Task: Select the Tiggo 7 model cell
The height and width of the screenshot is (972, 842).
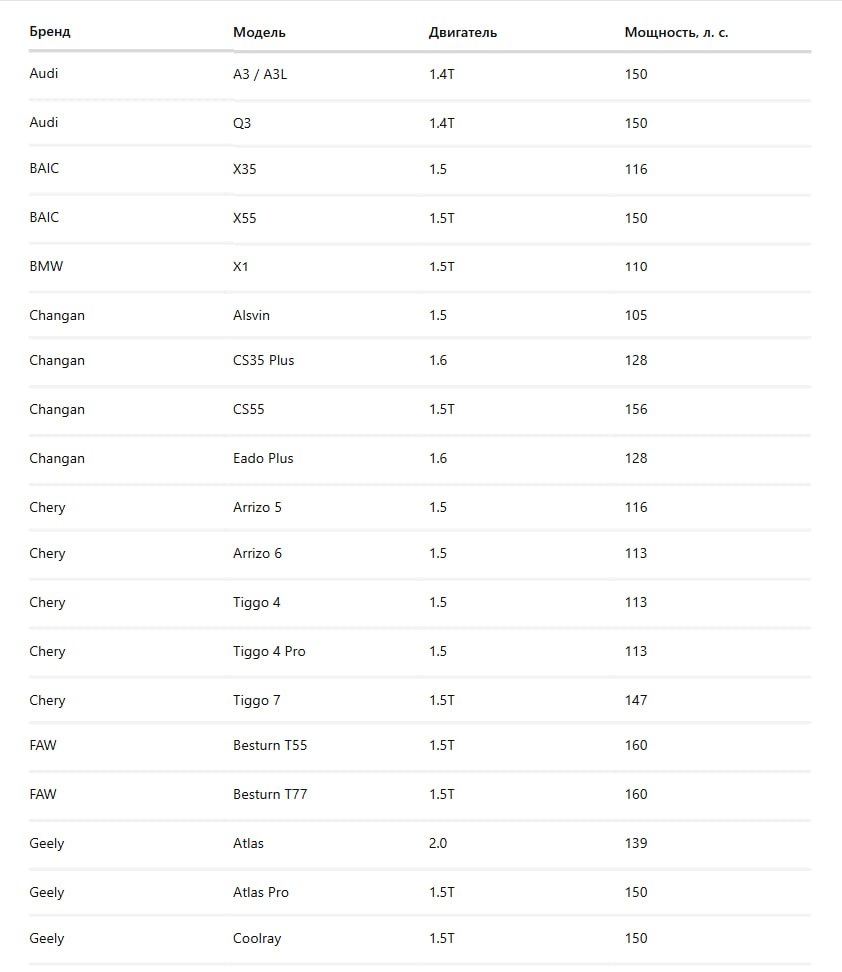Action: coord(257,700)
